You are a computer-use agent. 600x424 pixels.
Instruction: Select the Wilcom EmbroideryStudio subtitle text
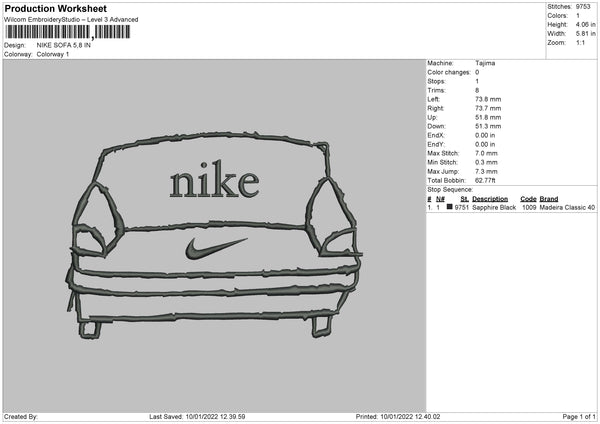click(71, 20)
